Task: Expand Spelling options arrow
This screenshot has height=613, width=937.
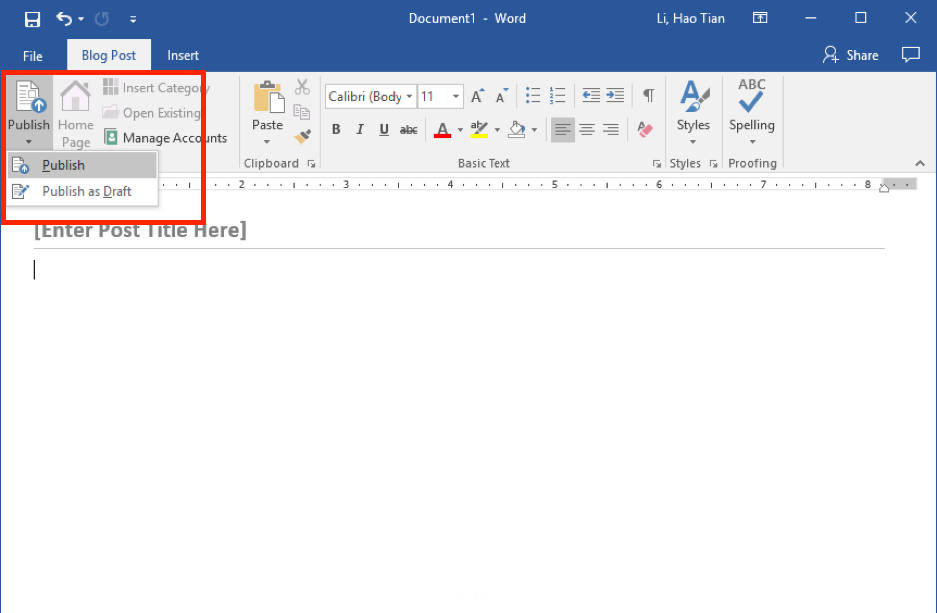Action: (752, 142)
